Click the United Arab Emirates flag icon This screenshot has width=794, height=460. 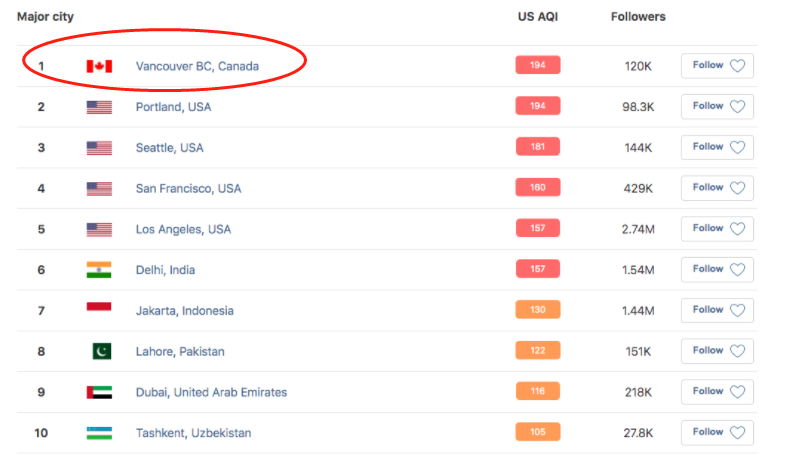(98, 393)
